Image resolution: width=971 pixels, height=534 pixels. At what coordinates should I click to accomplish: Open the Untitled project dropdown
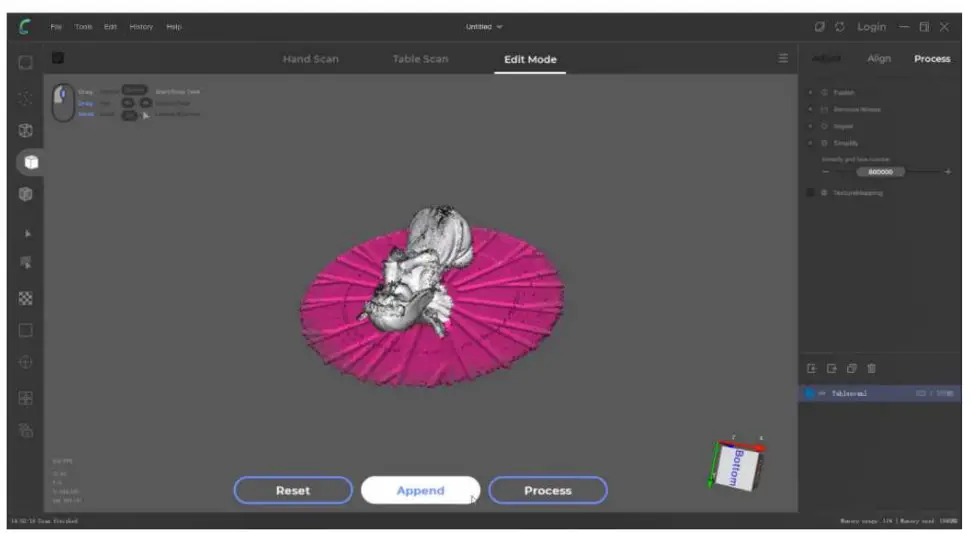click(484, 27)
